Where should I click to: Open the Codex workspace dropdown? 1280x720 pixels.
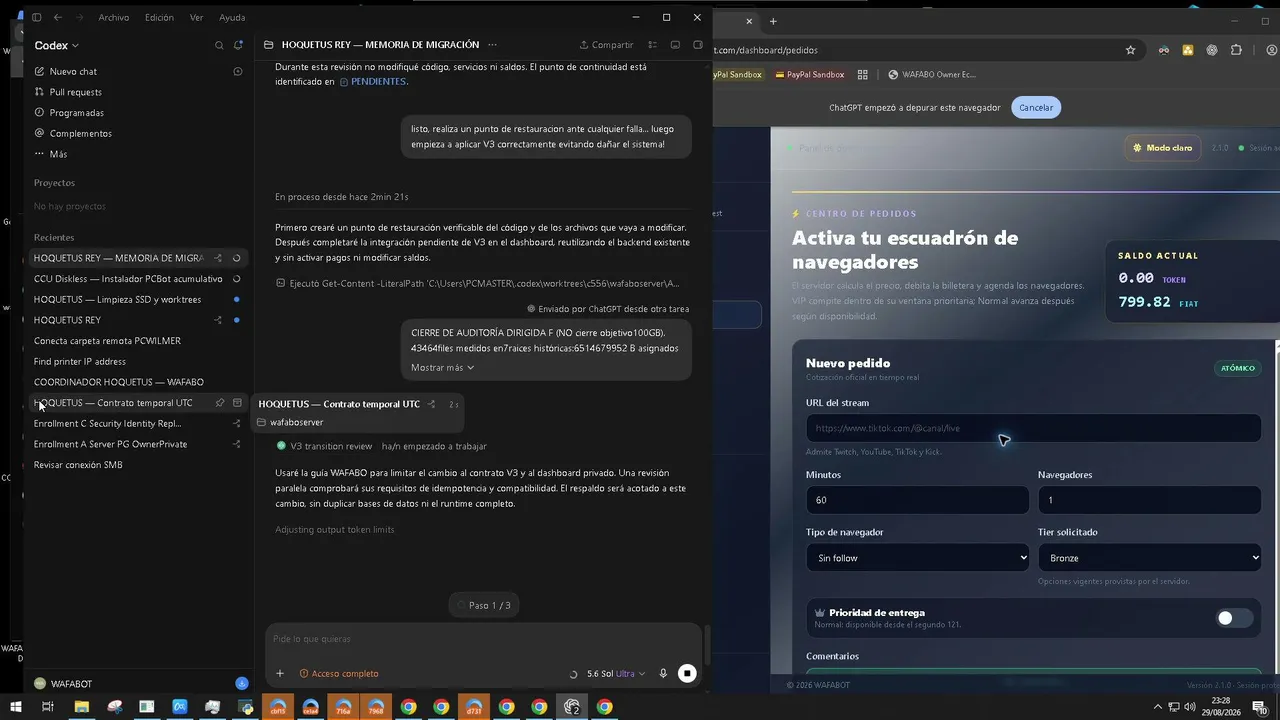[x=56, y=45]
